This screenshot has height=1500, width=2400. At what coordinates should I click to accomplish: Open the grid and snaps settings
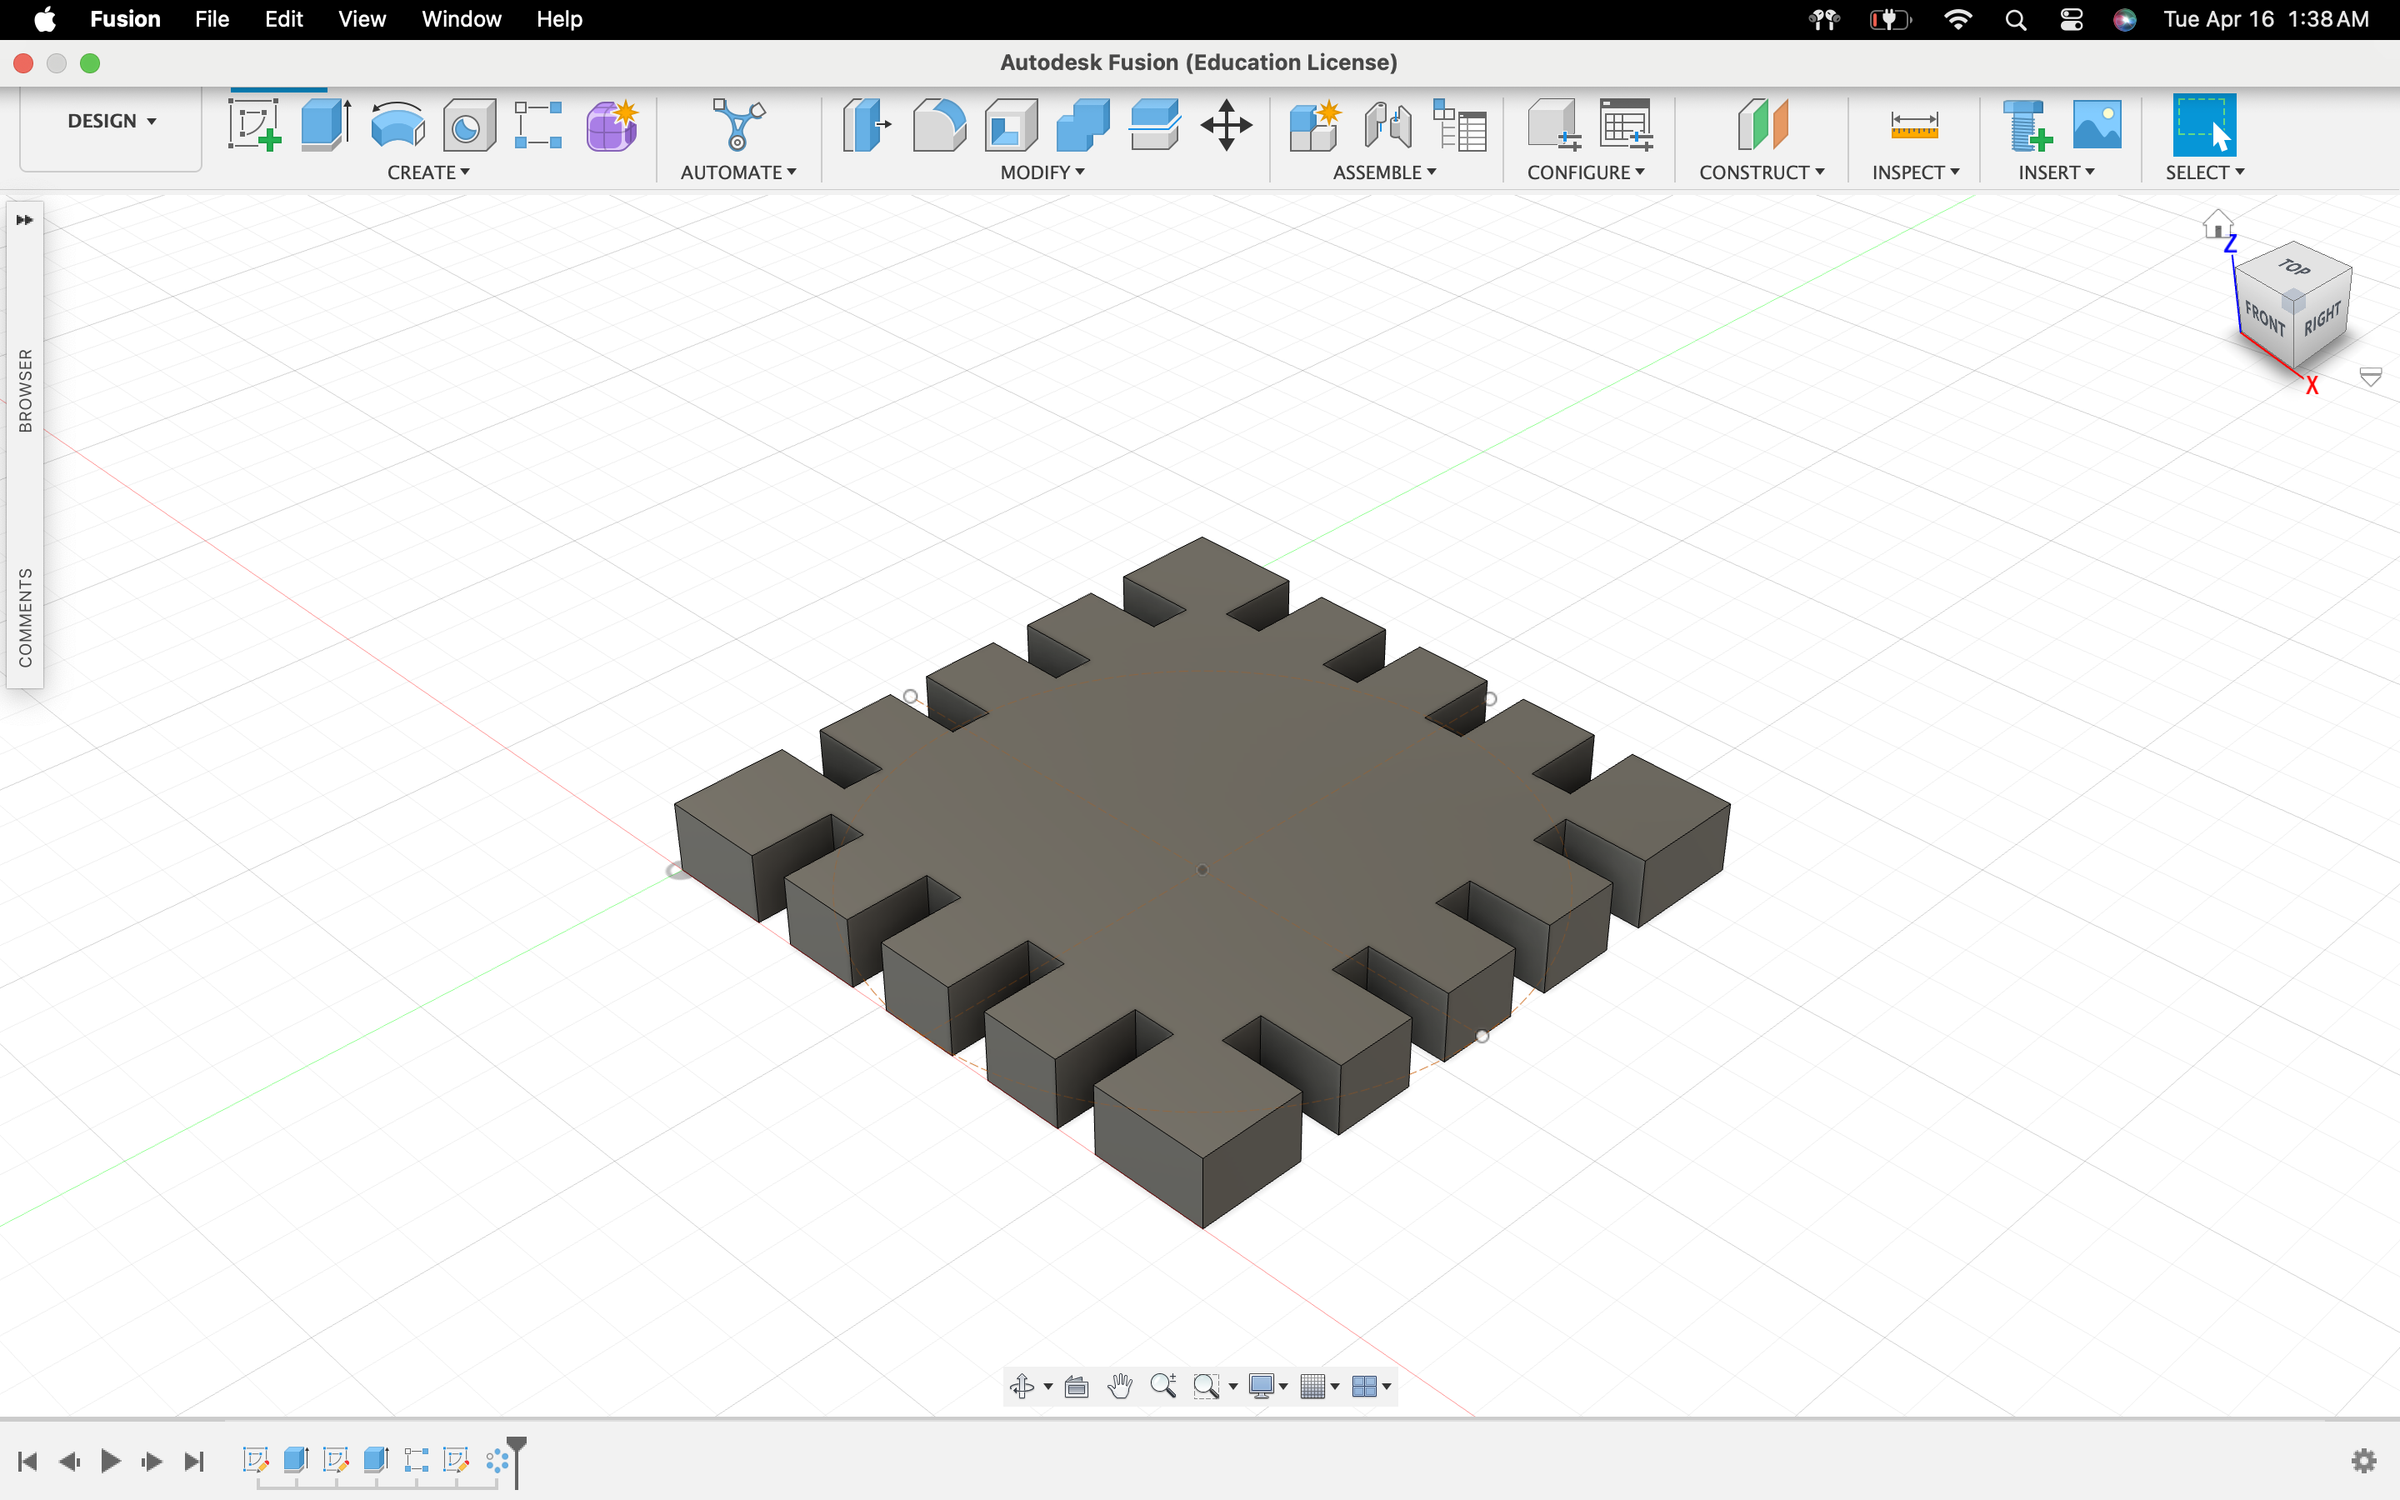(x=1319, y=1386)
